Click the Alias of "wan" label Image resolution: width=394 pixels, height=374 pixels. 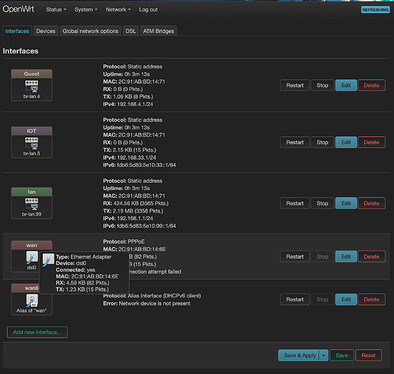pos(32,311)
